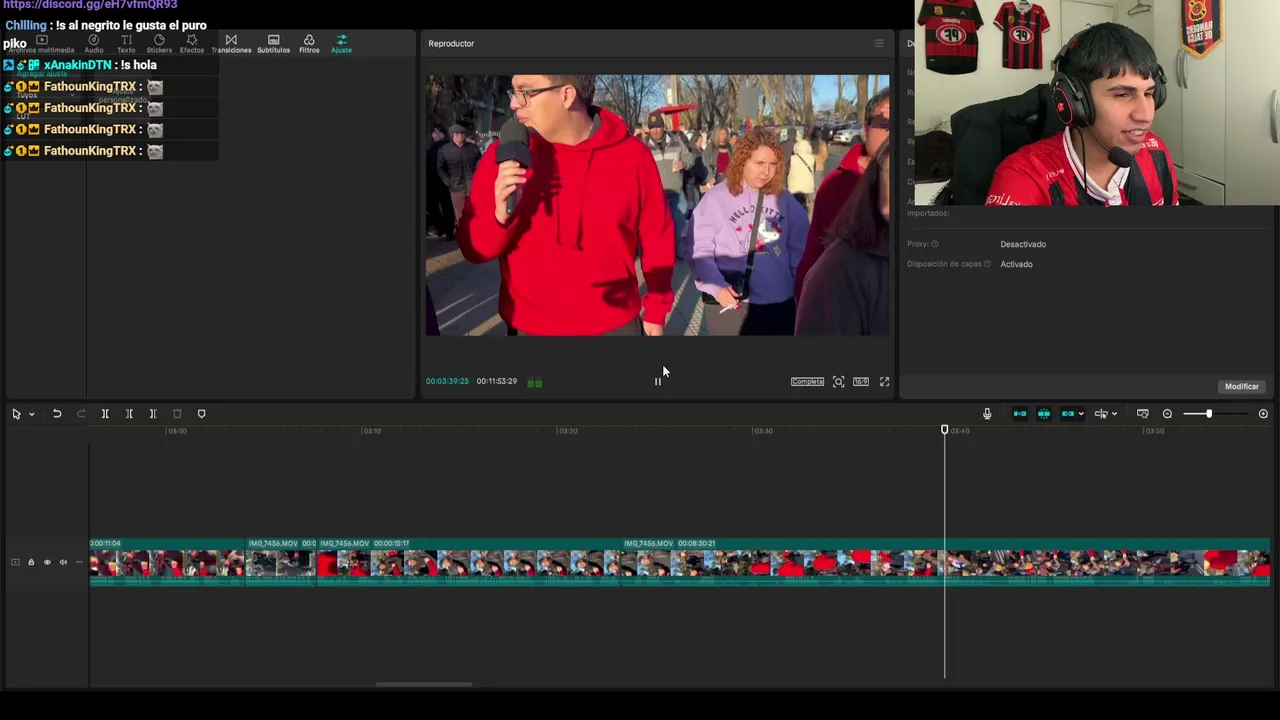Select the pointer selection tool
This screenshot has width=1280, height=720.
pyautogui.click(x=16, y=414)
